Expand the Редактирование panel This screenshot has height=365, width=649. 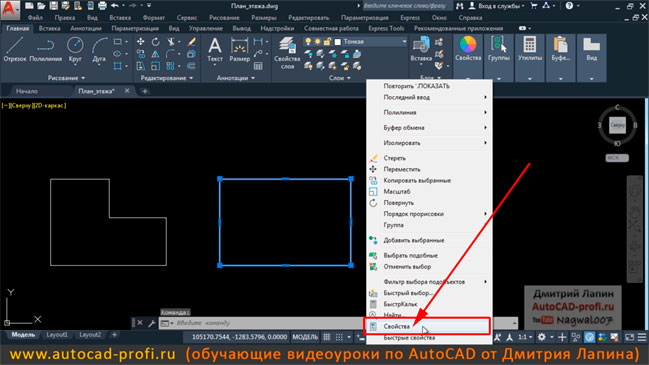click(x=167, y=78)
